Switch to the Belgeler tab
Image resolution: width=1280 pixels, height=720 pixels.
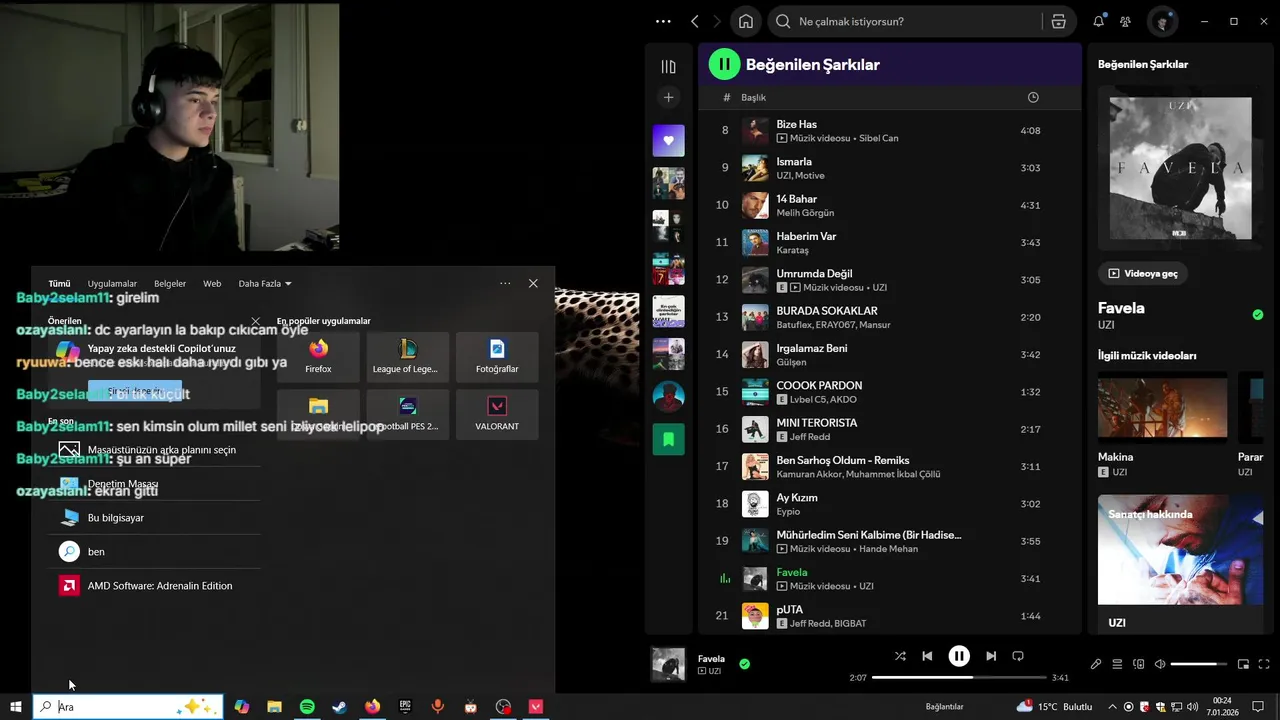click(170, 283)
